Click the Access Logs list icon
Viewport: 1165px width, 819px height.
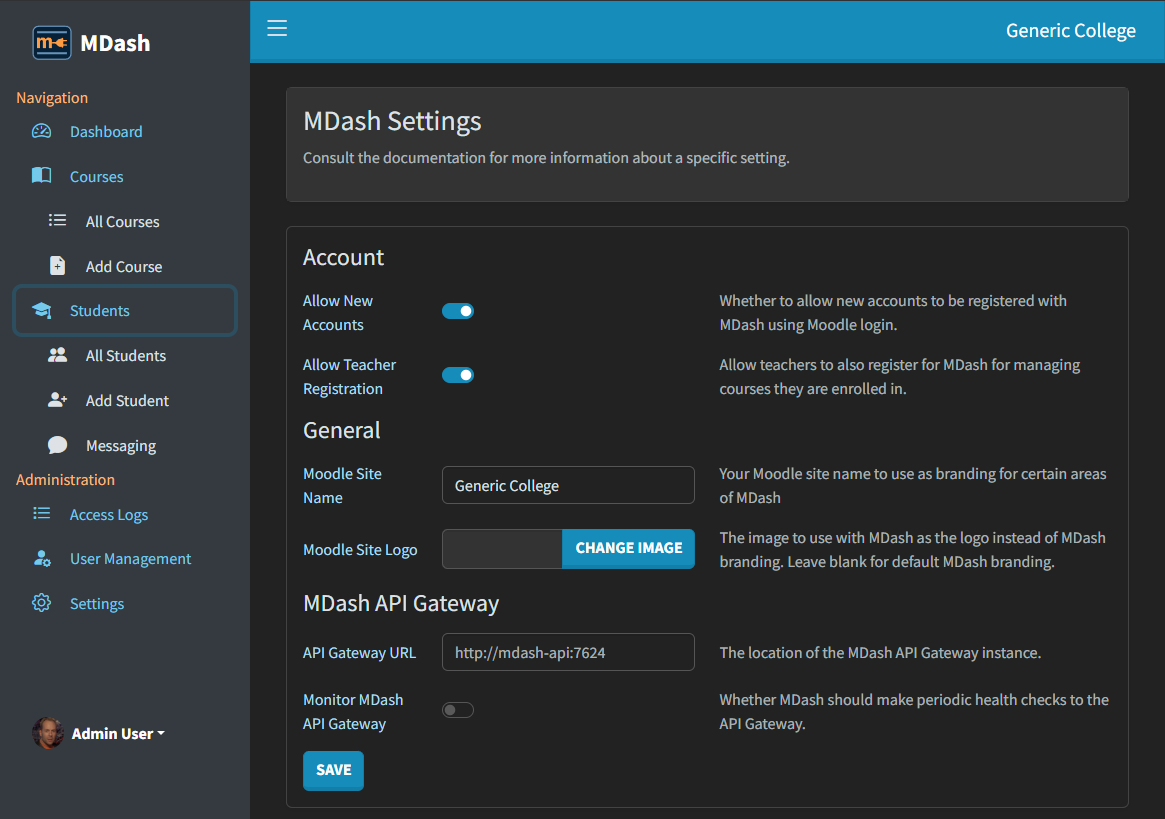(x=42, y=514)
